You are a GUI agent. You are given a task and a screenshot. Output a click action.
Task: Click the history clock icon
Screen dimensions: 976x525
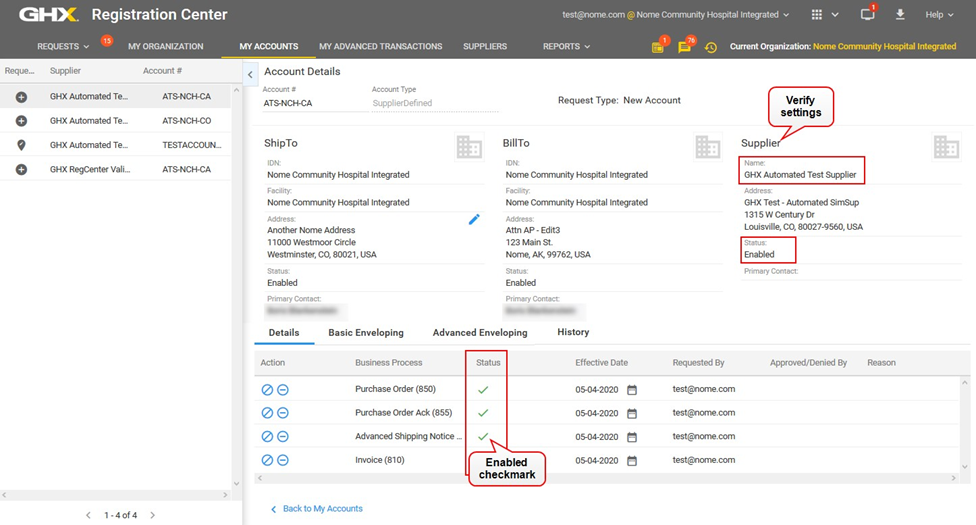click(x=711, y=47)
